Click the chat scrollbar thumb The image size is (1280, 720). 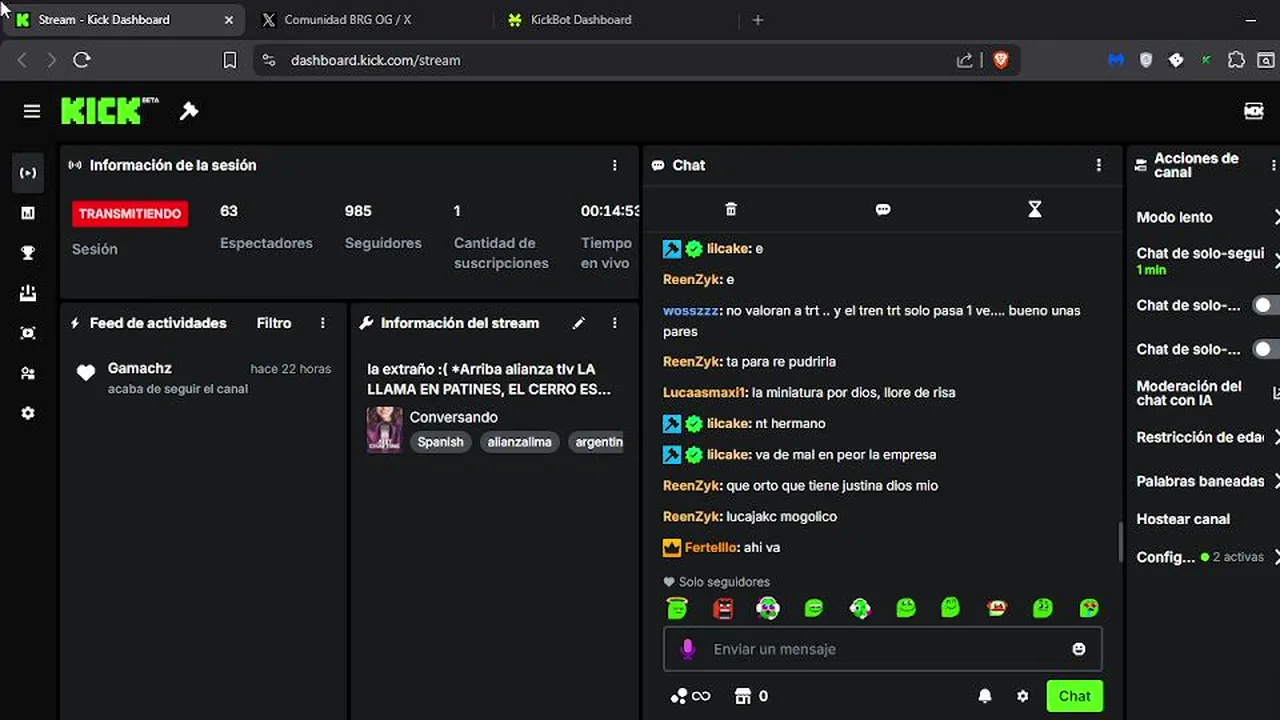point(1120,541)
